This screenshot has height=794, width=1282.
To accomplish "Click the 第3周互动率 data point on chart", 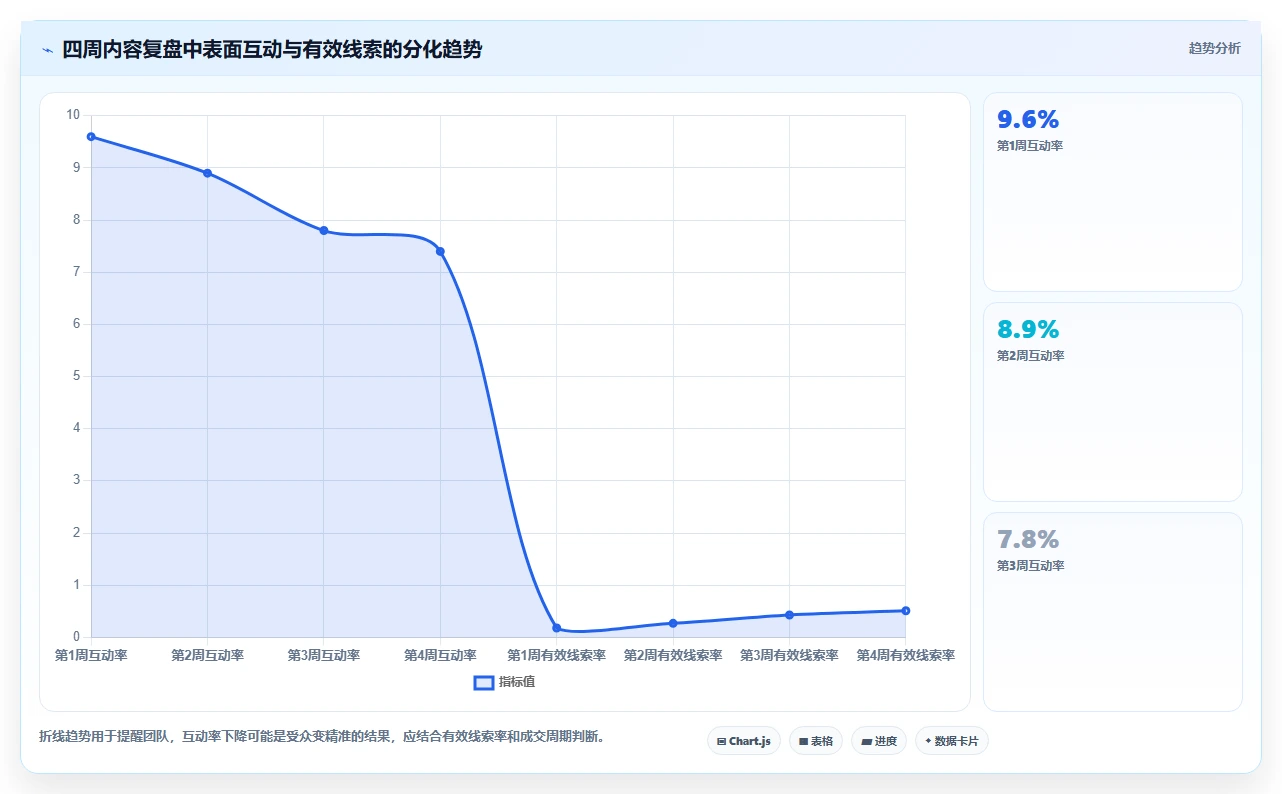I will (x=324, y=230).
